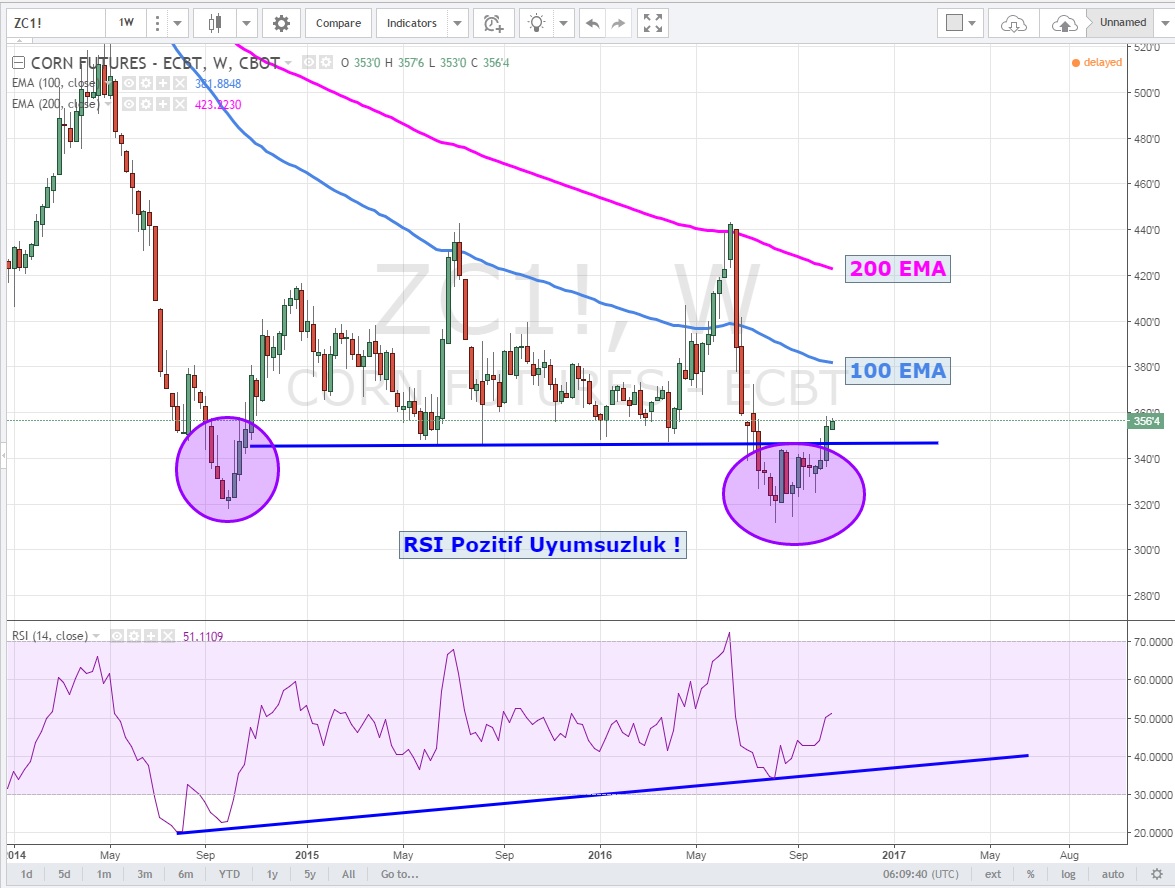Open chart properties gear in top toolbar
The image size is (1175, 888).
click(x=282, y=23)
